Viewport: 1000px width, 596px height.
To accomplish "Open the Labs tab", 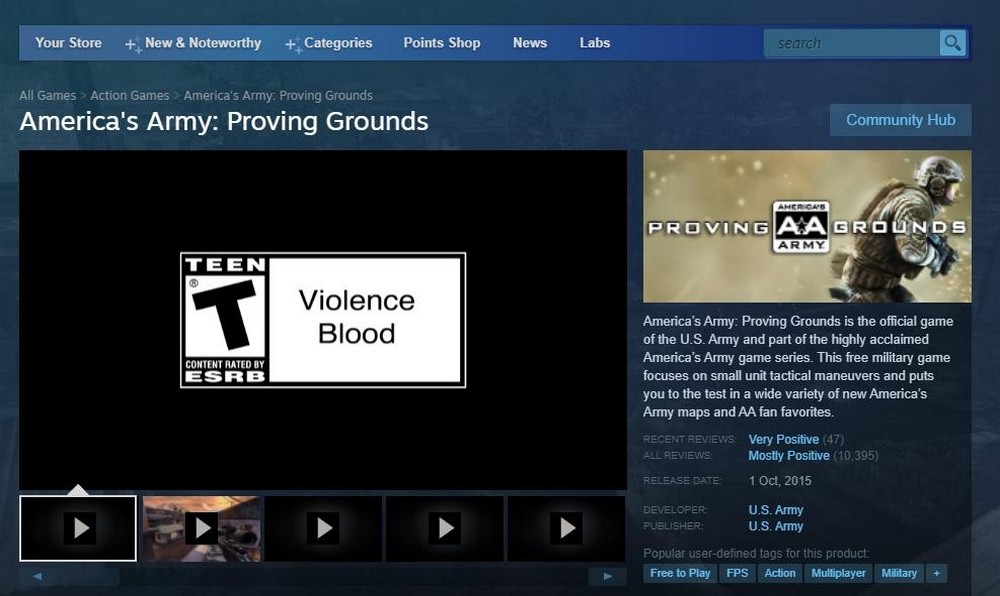I will (594, 43).
